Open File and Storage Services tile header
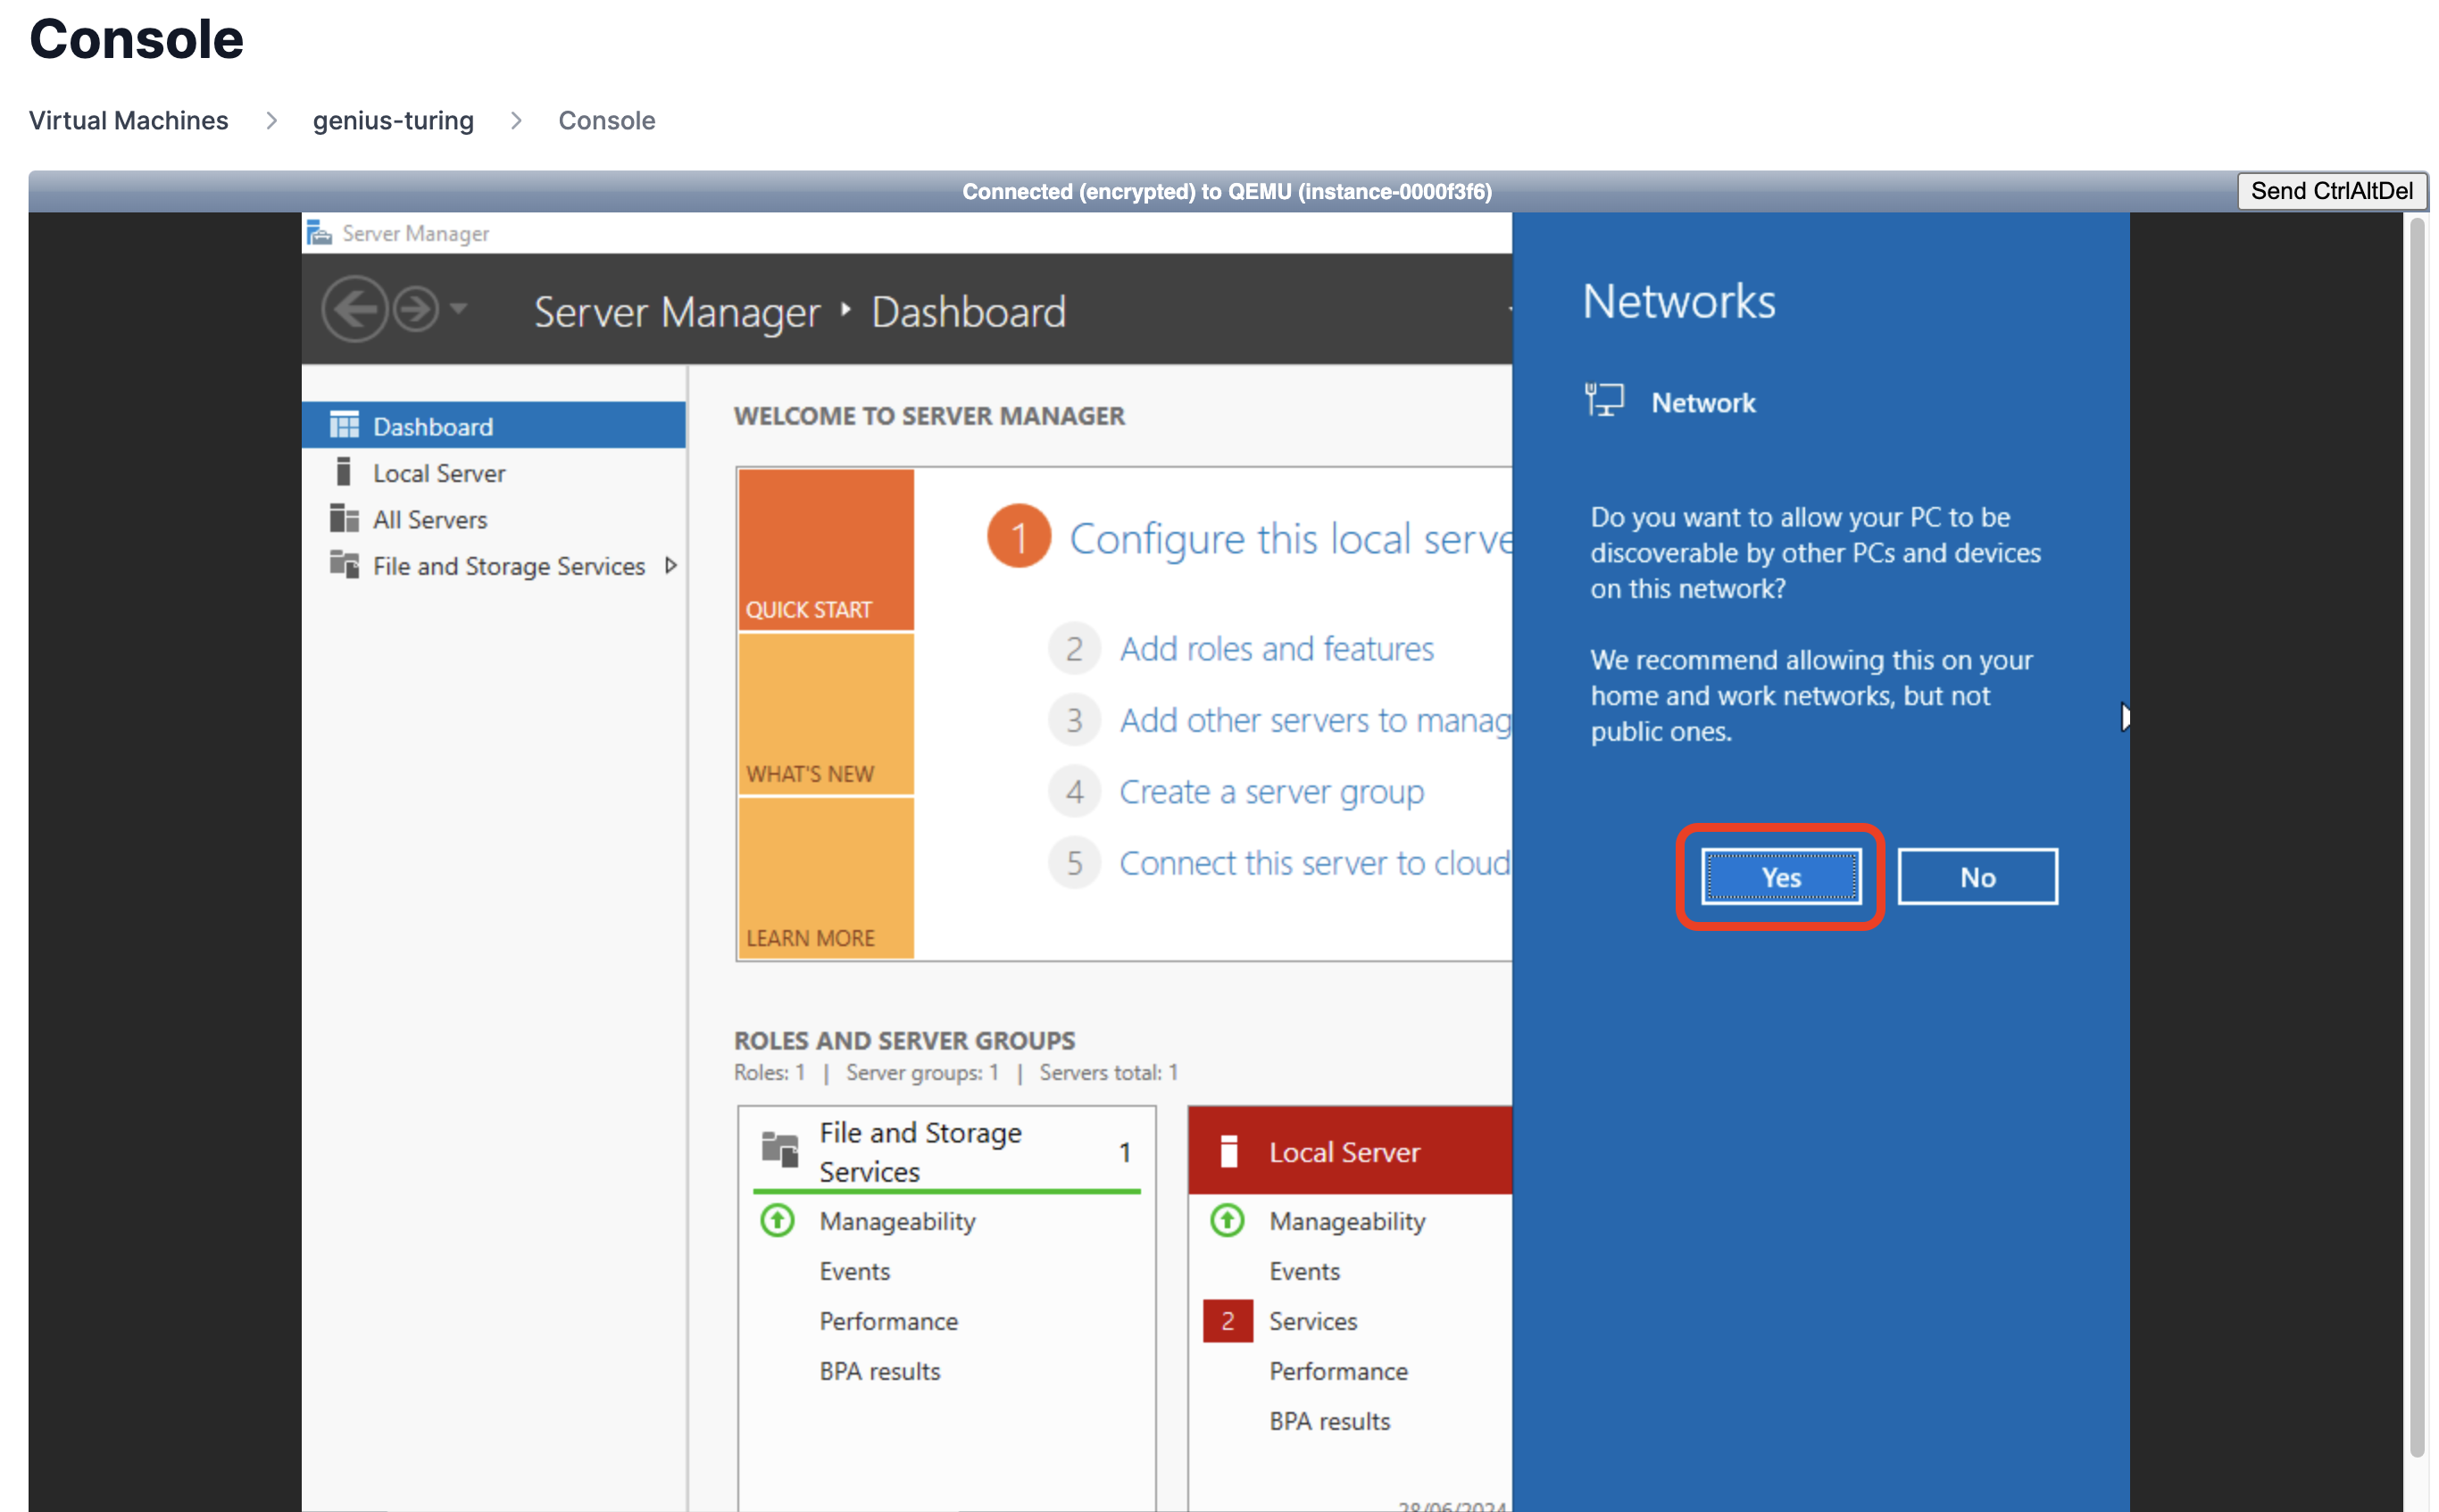Screen dimensions: 2439x1512 (x=946, y=1151)
